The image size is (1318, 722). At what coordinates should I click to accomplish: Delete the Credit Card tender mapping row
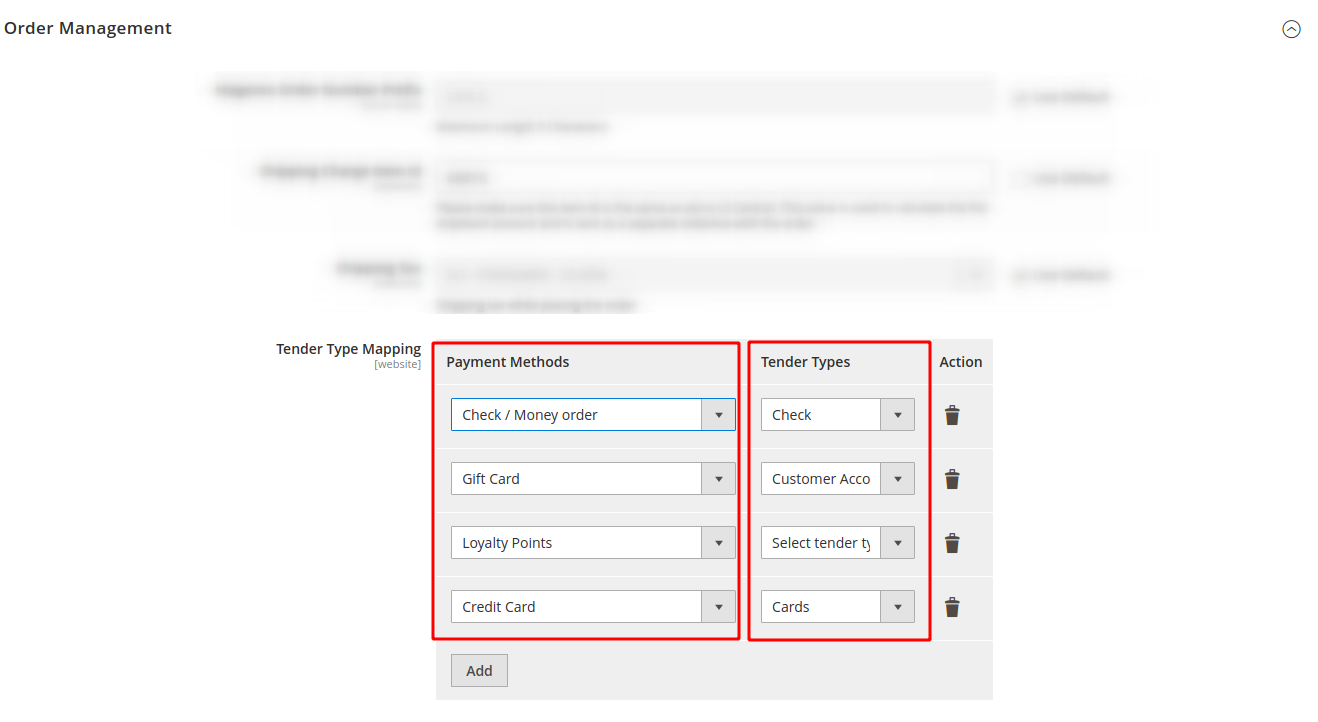[x=952, y=607]
